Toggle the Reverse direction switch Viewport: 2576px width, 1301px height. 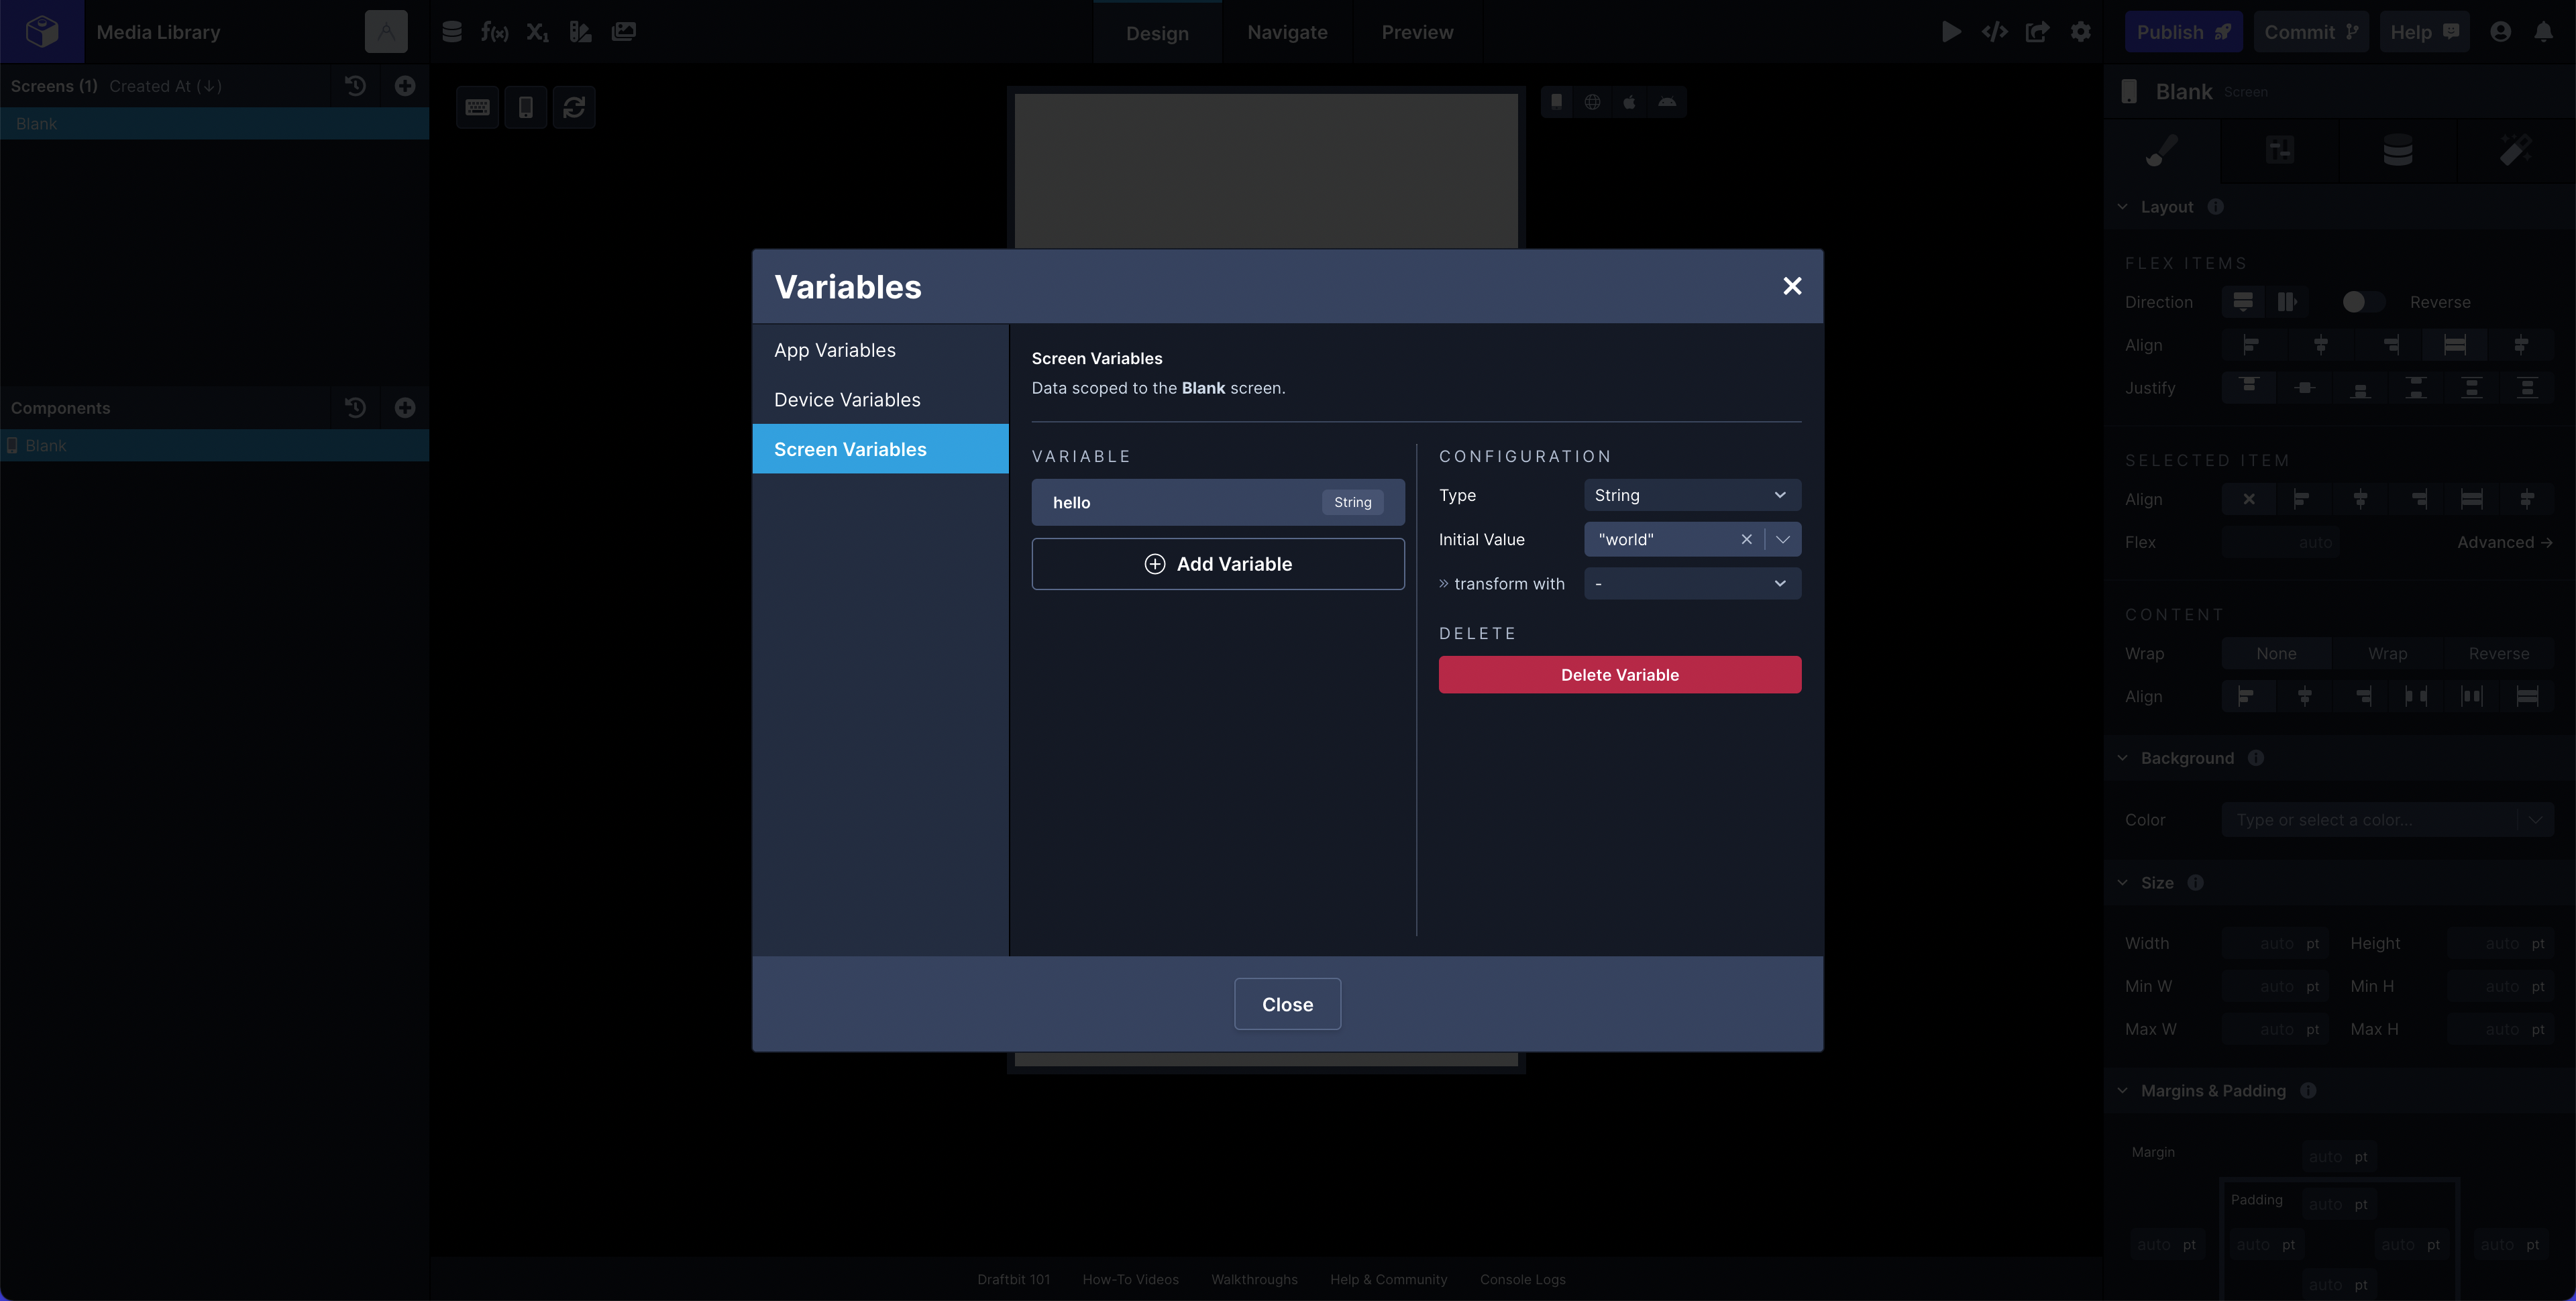coord(2364,302)
